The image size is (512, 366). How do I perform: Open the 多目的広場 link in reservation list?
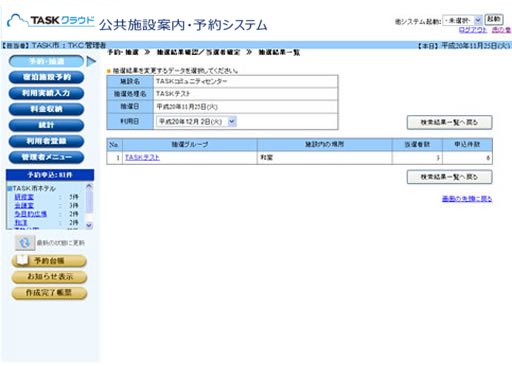(x=31, y=214)
